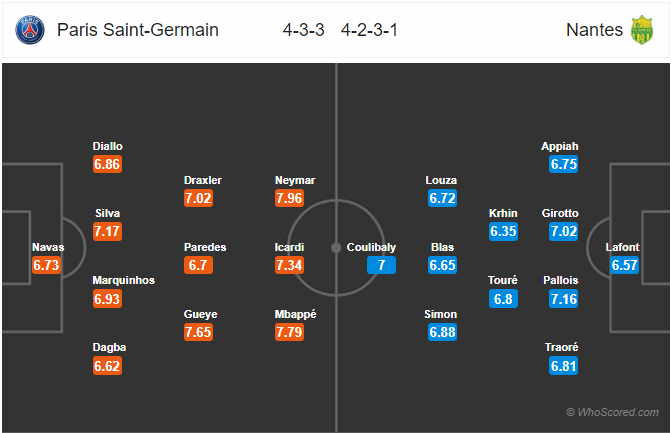Select Lafont goalkeeper rating 6.57
The width and height of the screenshot is (671, 433).
(x=624, y=265)
